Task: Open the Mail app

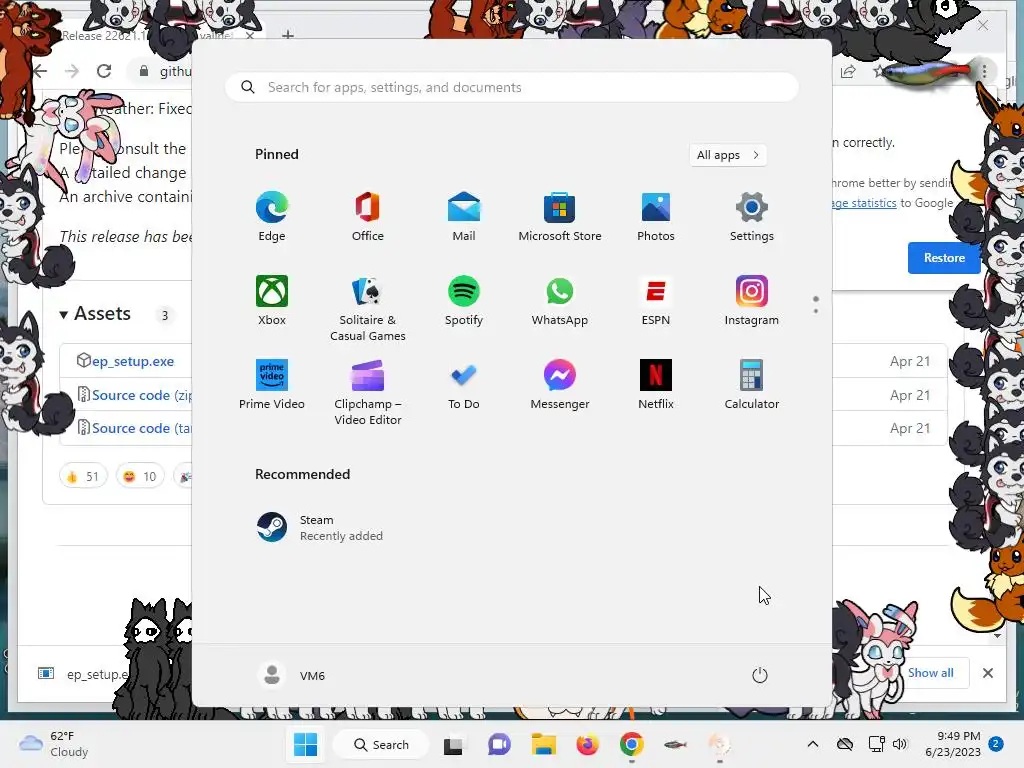Action: coord(464,217)
